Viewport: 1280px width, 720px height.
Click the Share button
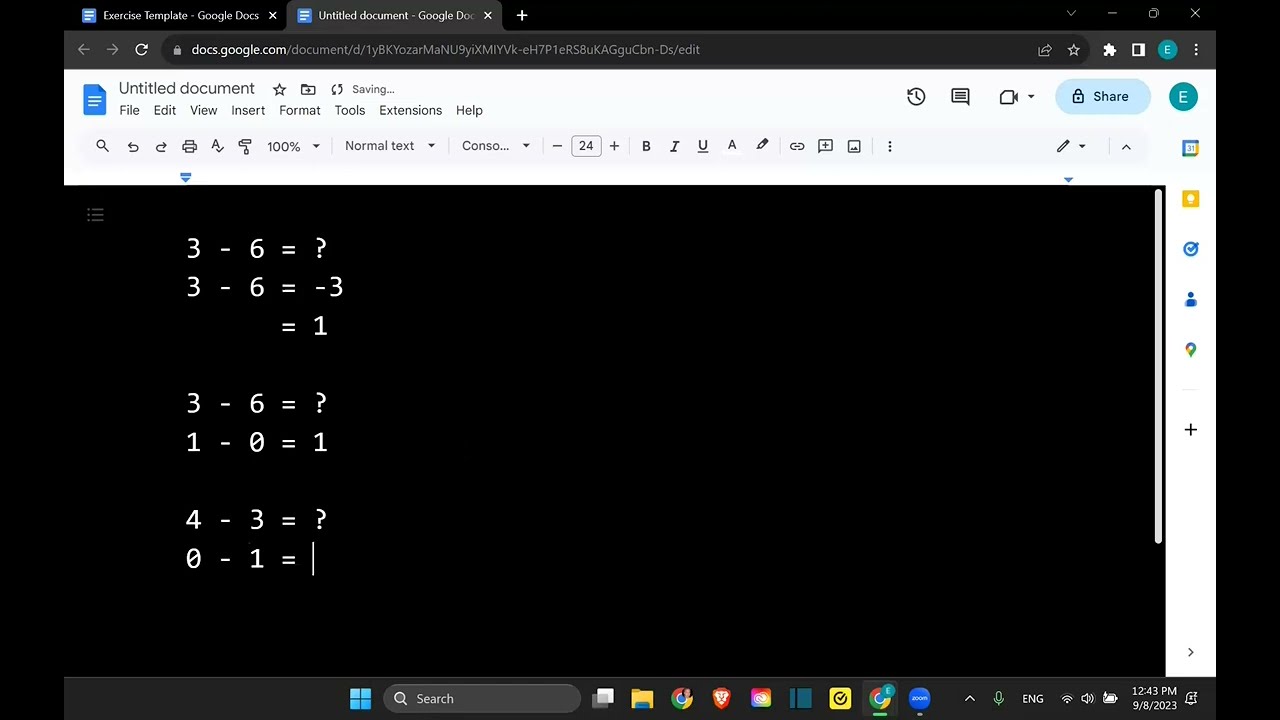coord(1102,97)
